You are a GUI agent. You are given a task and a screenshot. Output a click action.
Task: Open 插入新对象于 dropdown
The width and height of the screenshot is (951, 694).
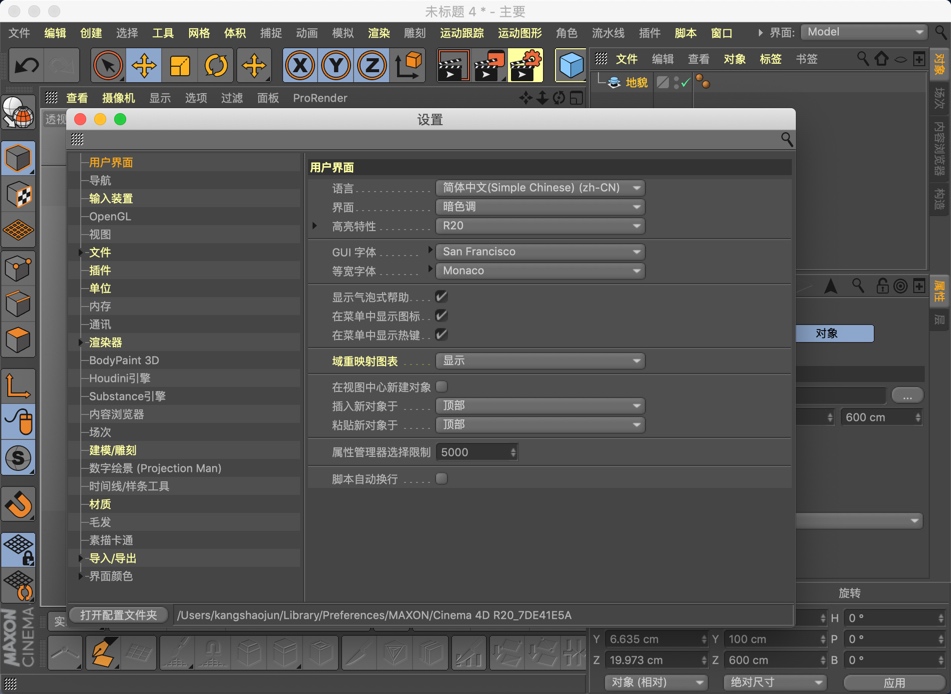[540, 406]
